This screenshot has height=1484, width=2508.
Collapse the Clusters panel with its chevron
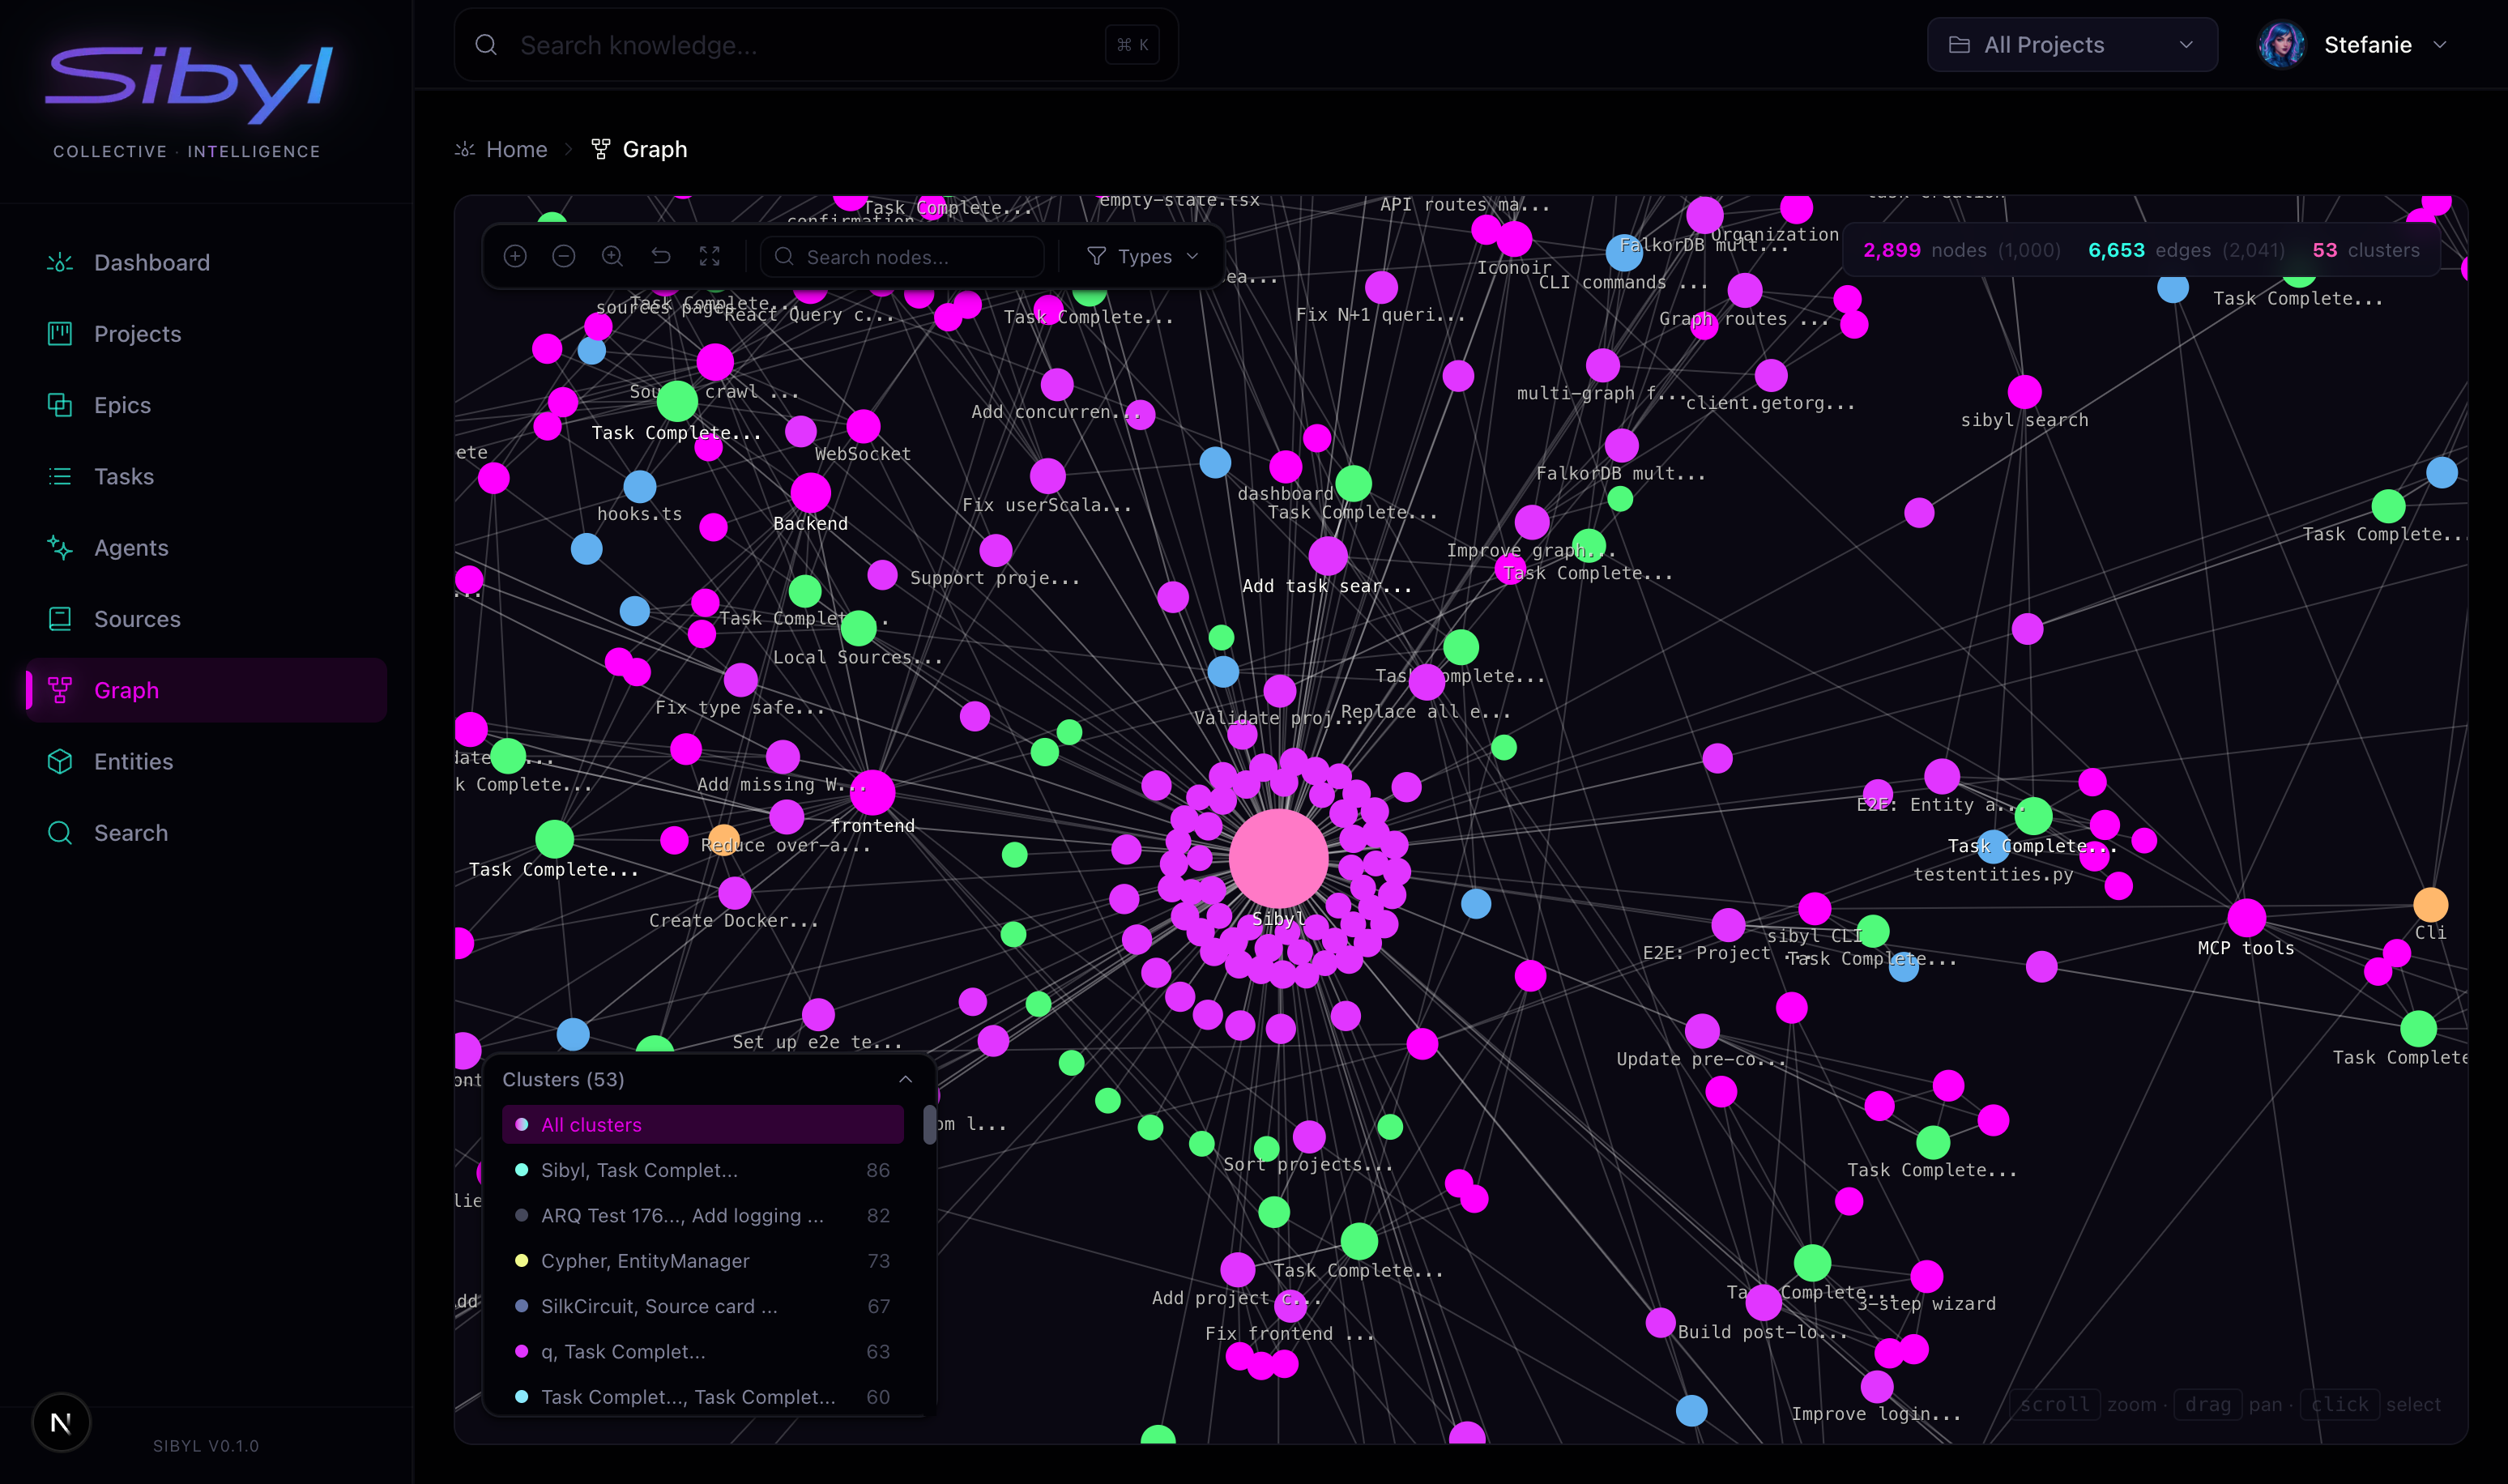(906, 1079)
